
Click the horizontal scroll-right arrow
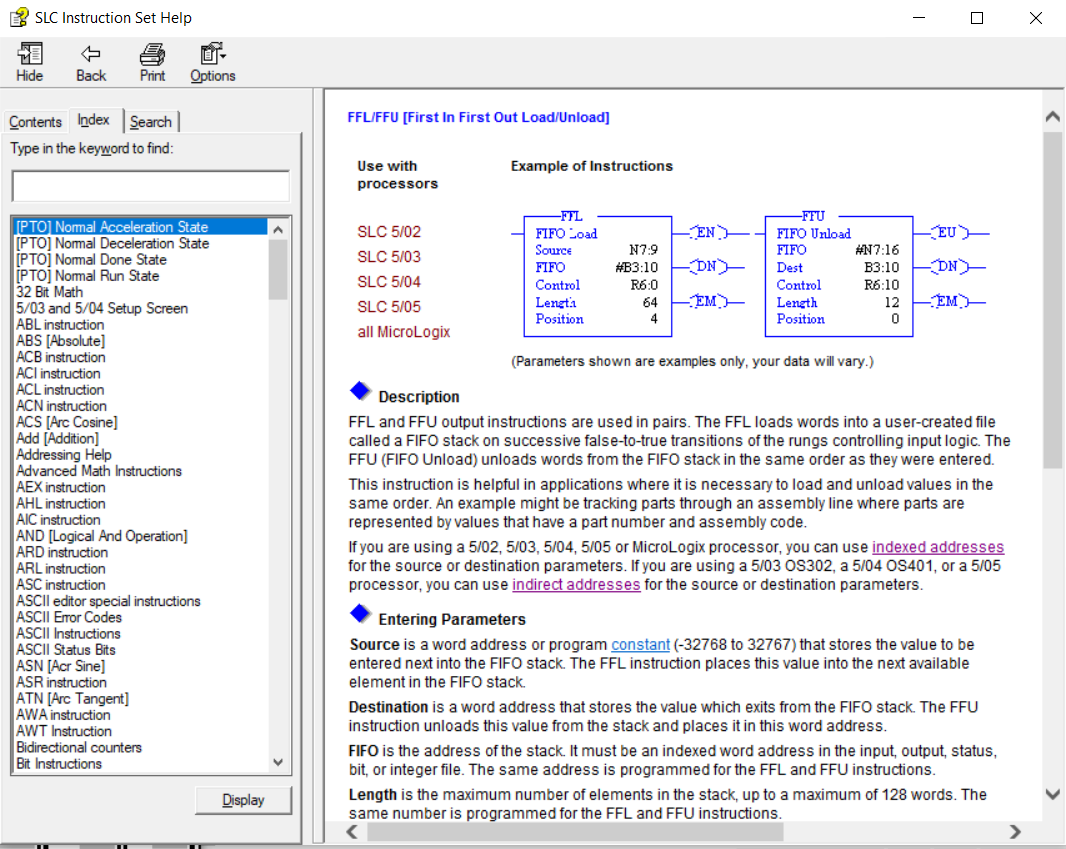(x=1014, y=831)
